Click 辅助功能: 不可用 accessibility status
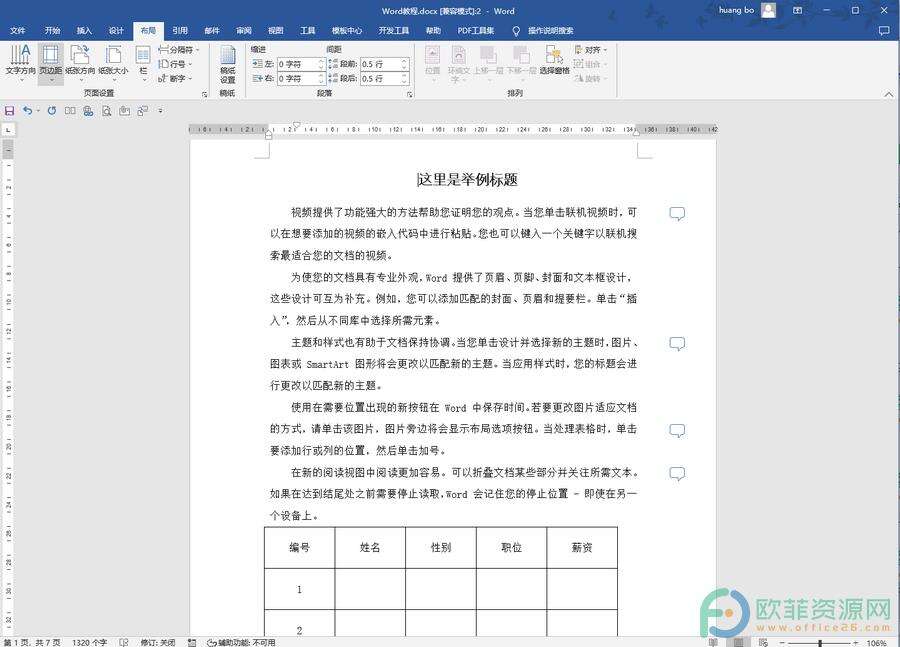 coord(242,642)
